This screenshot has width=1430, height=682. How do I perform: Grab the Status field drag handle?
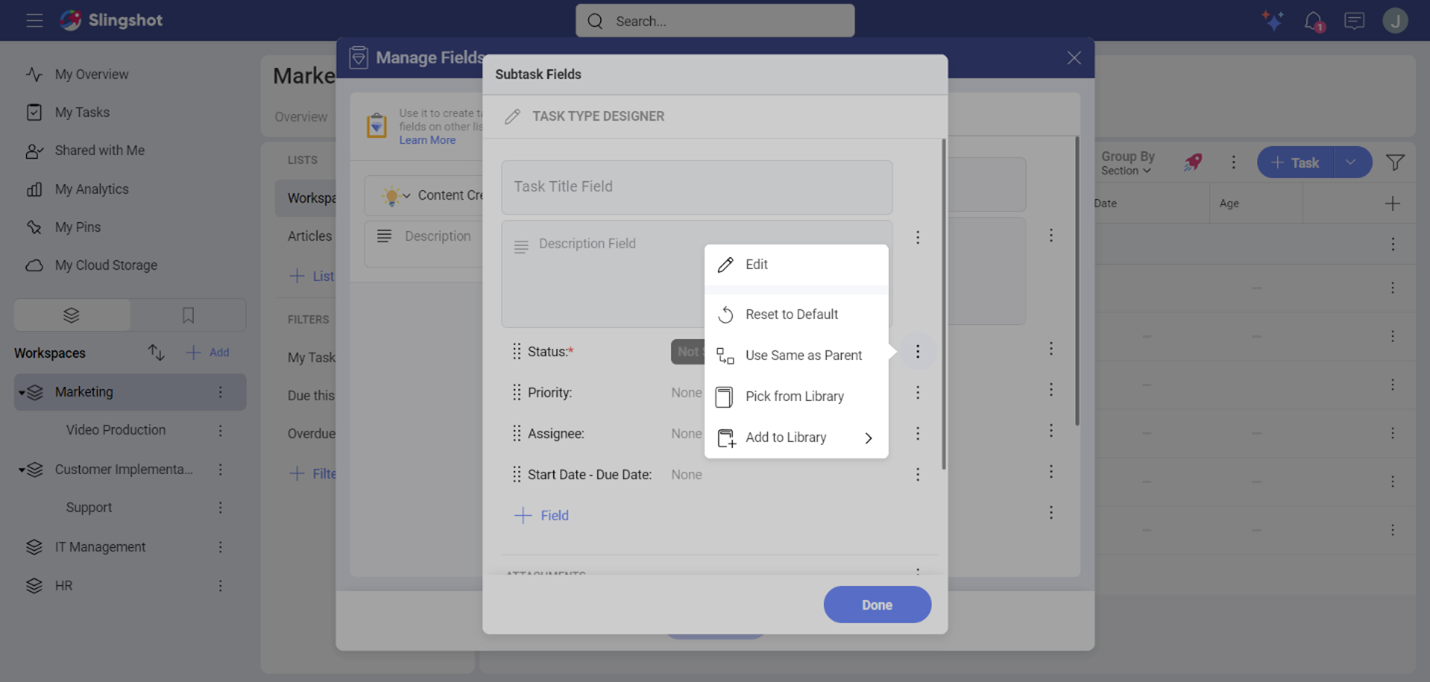click(x=516, y=352)
